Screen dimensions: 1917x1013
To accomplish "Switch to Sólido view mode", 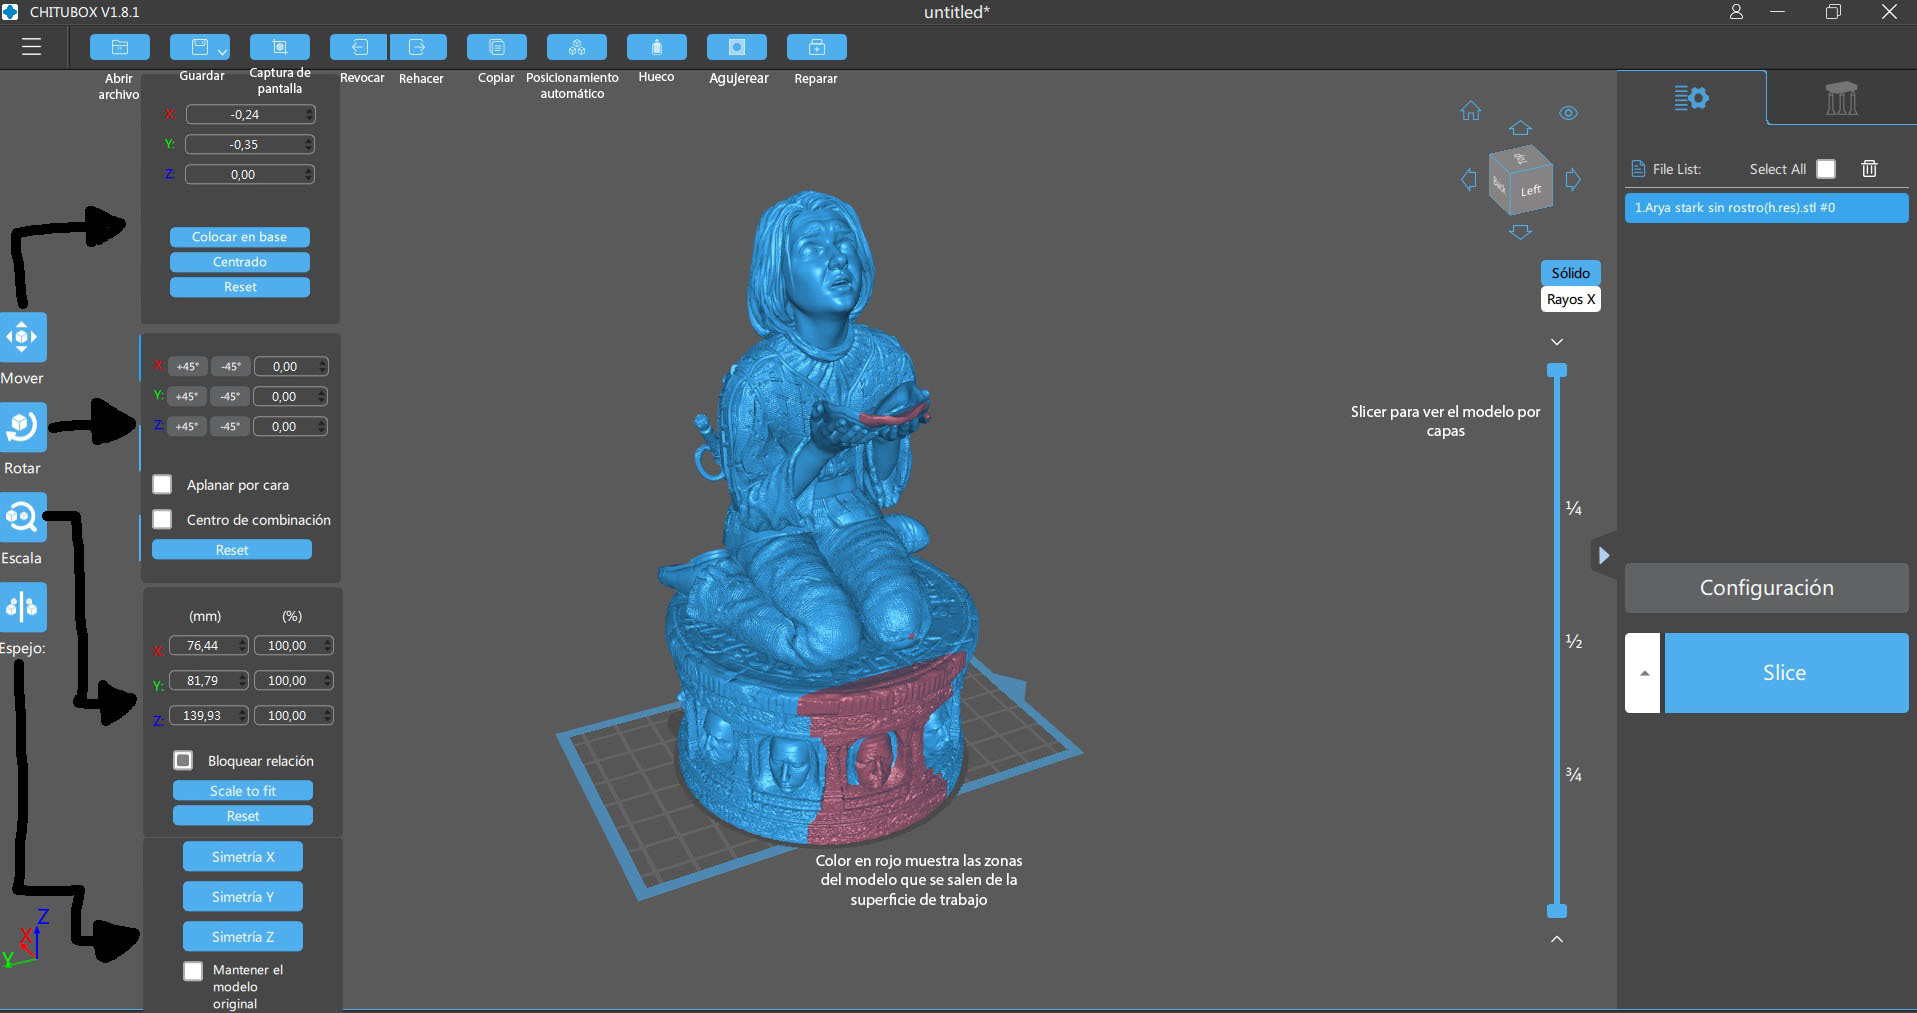I will (x=1571, y=273).
